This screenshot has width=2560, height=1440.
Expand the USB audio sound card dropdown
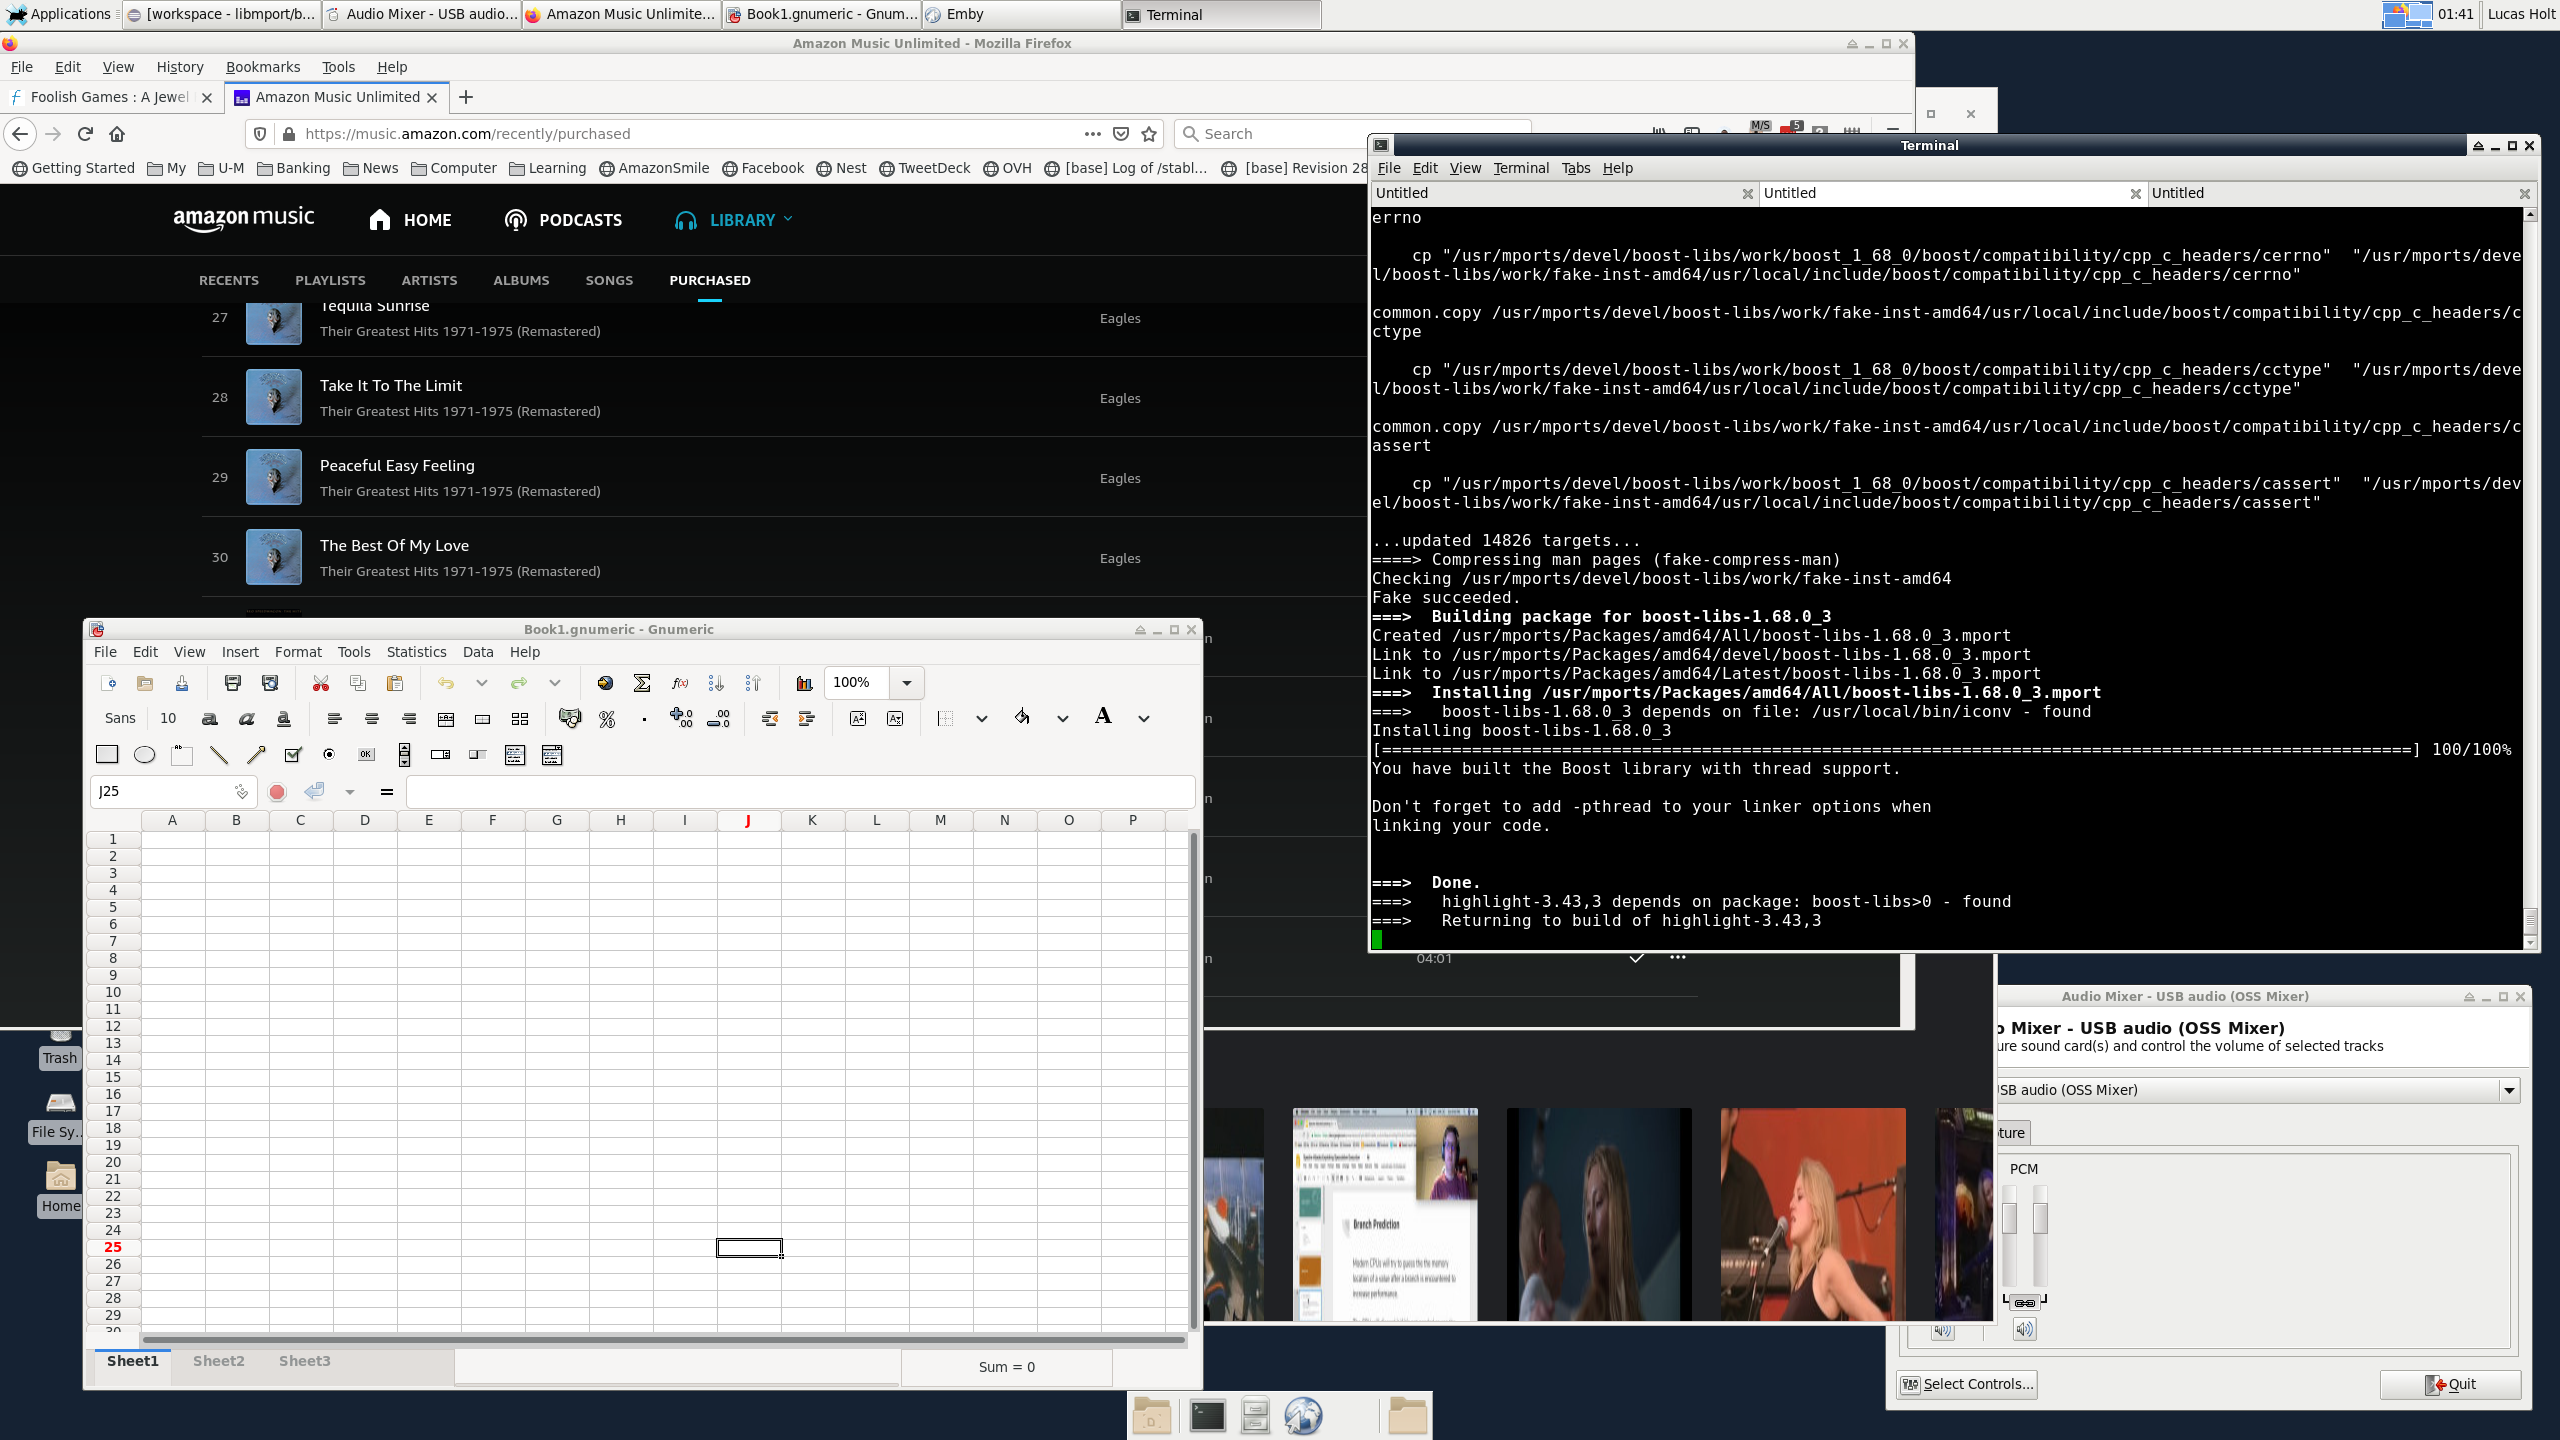2509,1090
